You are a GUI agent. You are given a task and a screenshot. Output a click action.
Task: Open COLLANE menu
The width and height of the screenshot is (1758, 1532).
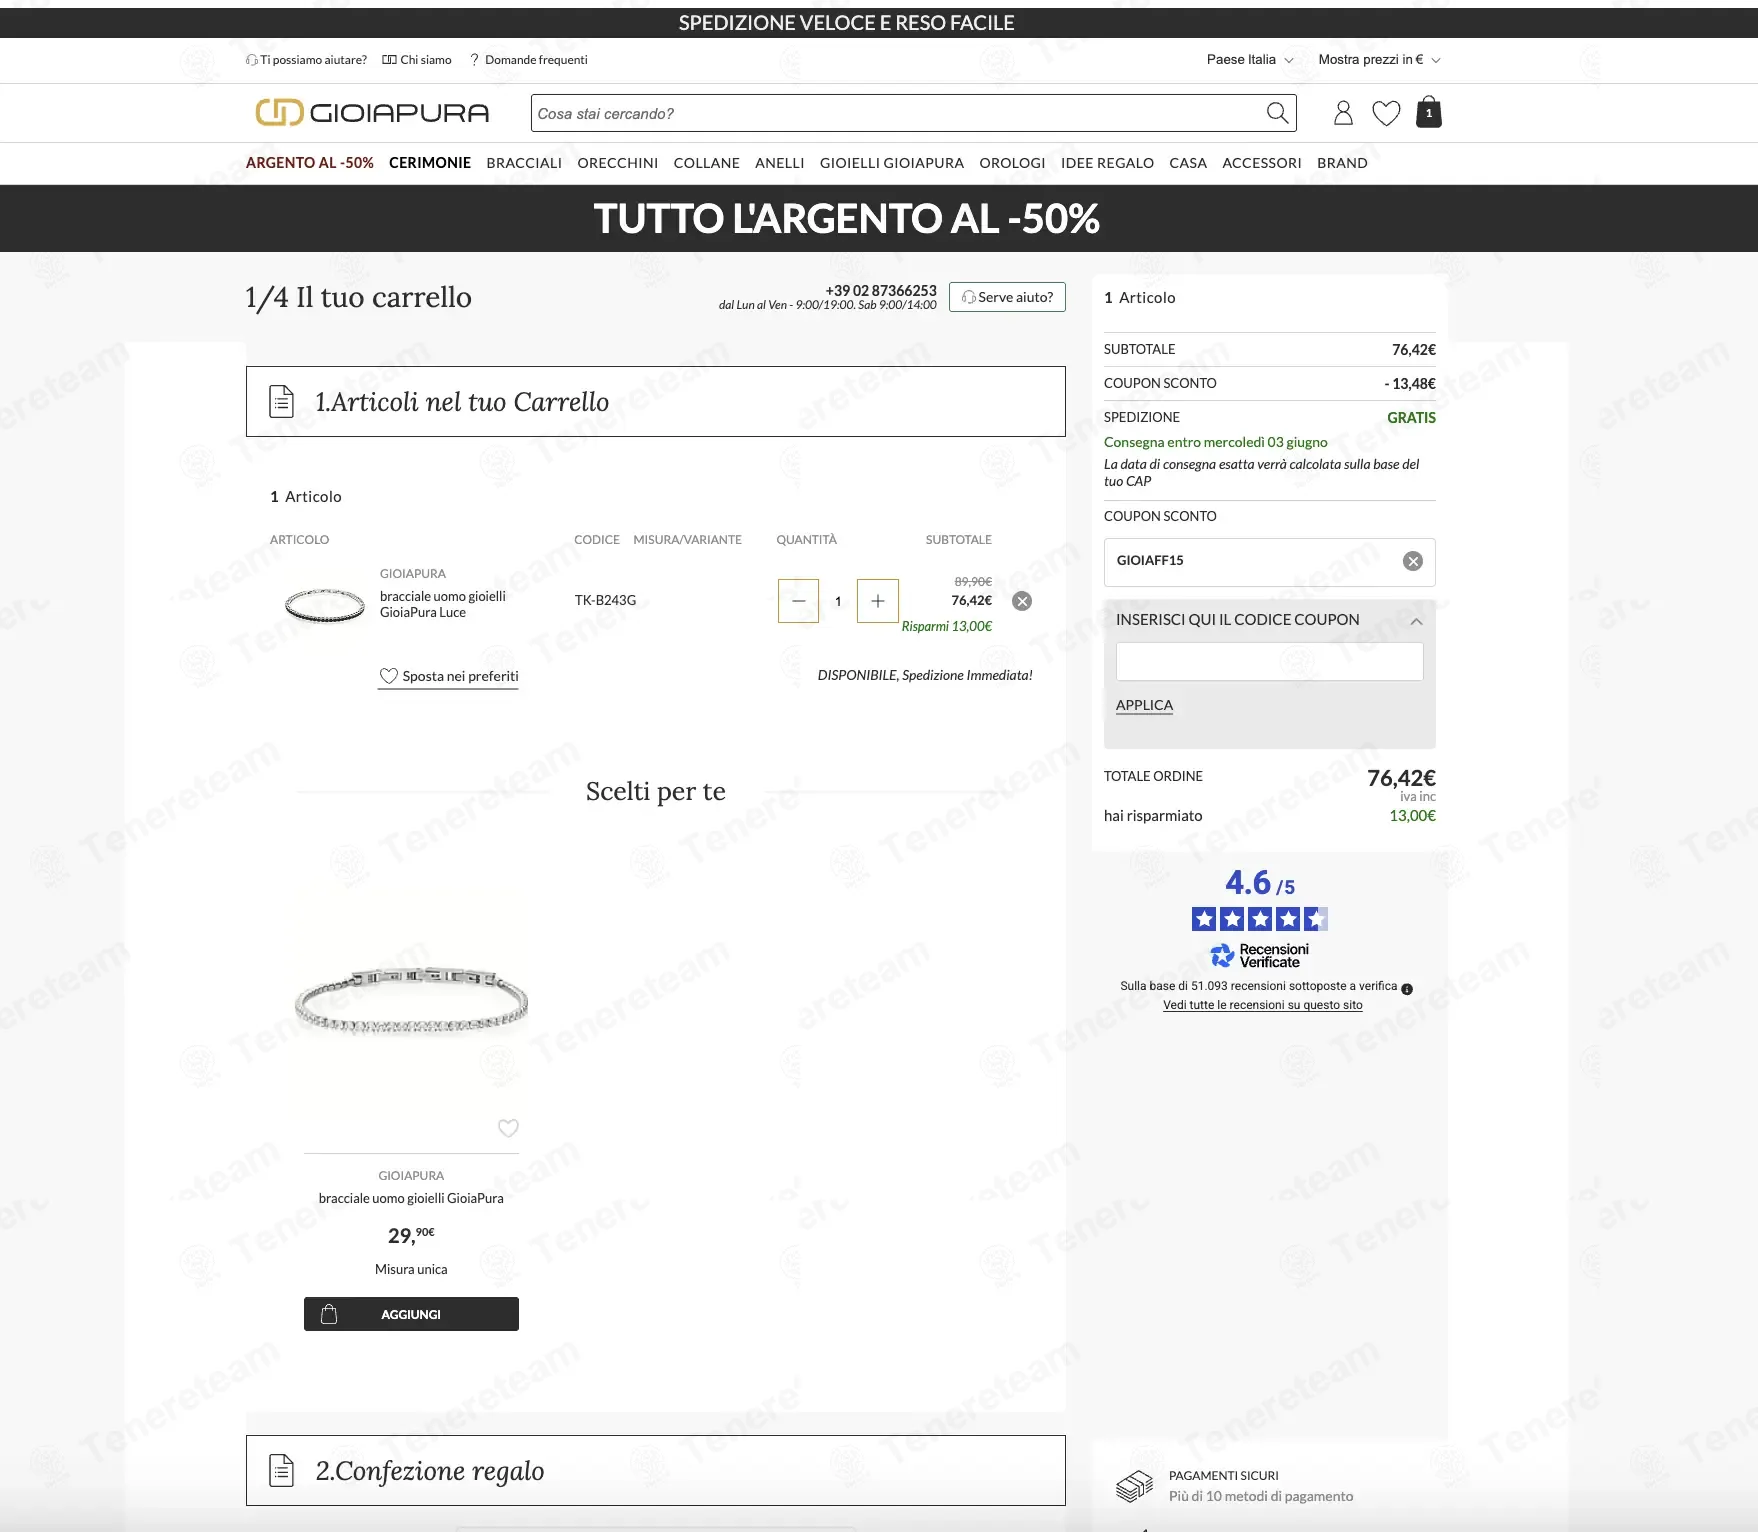[707, 163]
